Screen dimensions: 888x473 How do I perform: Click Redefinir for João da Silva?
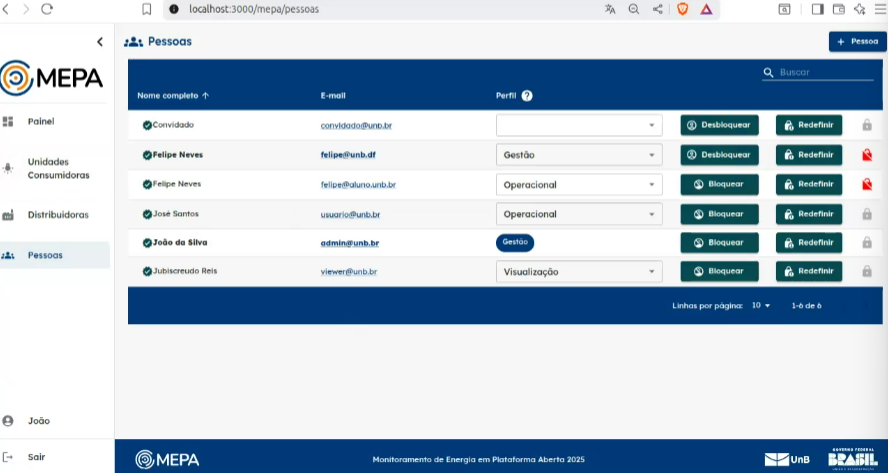(809, 242)
